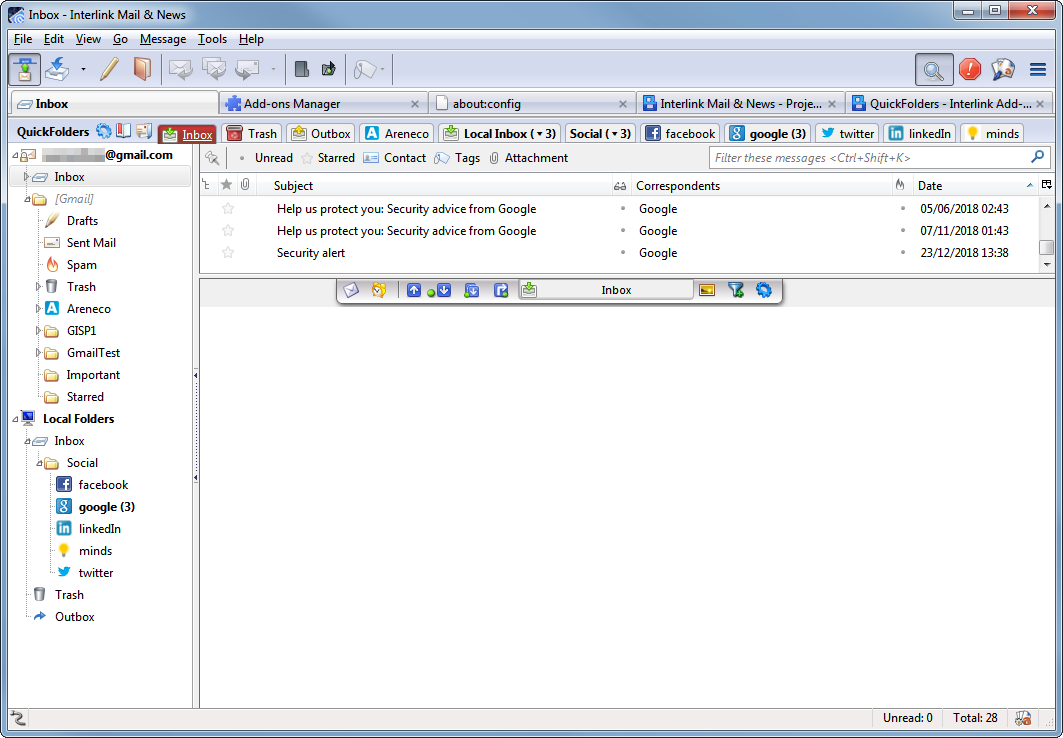Click the blue gear icon in current-folder bar
Viewport: 1063px width, 738px height.
pyautogui.click(x=764, y=290)
